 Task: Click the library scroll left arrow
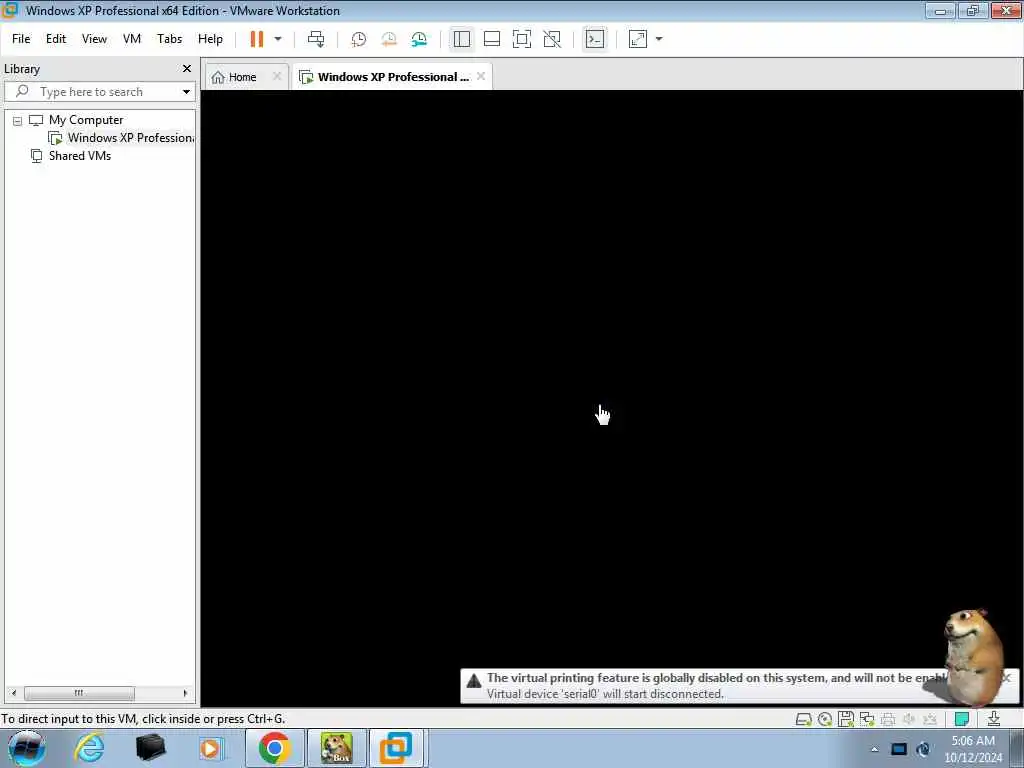[14, 693]
